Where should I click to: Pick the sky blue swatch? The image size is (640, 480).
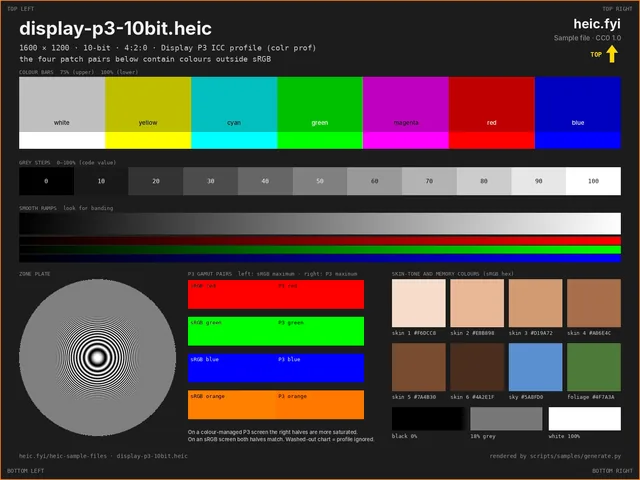(536, 367)
